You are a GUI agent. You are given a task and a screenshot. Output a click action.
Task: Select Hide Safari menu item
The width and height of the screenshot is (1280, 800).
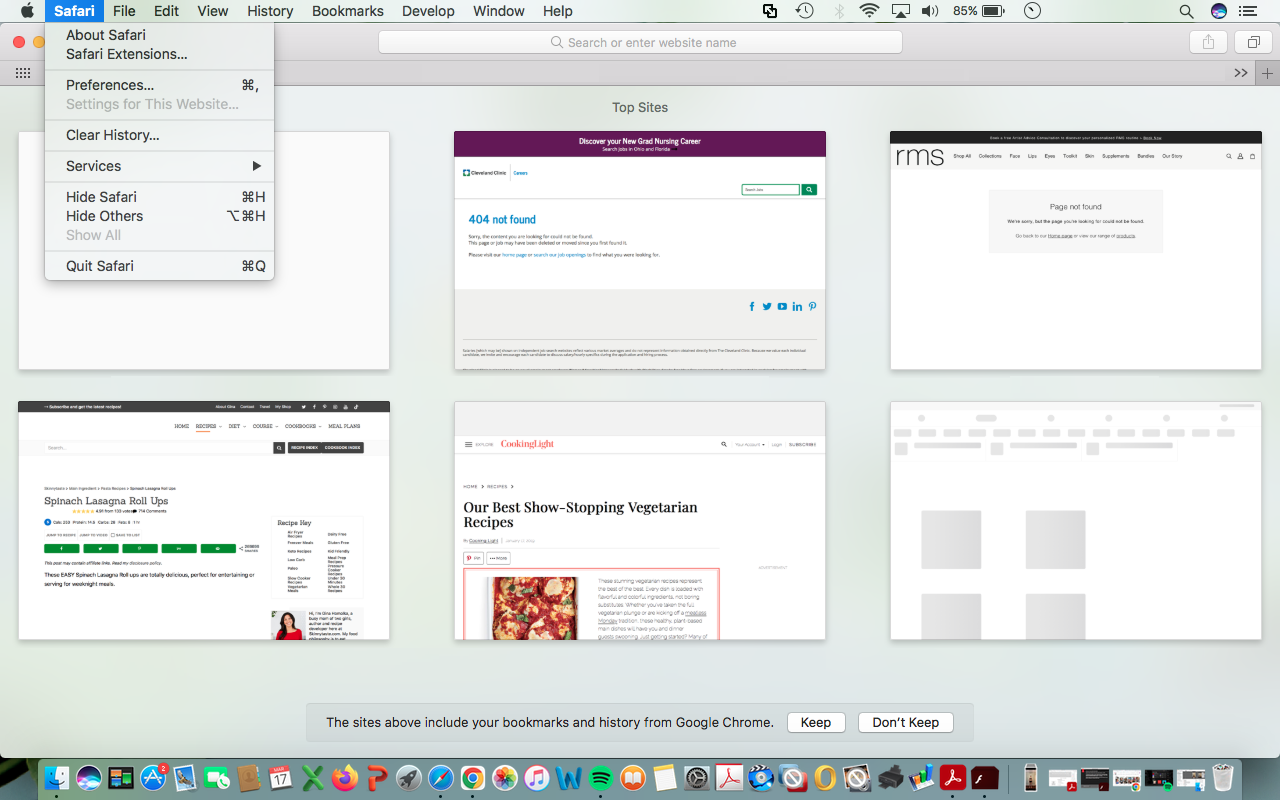click(159, 197)
